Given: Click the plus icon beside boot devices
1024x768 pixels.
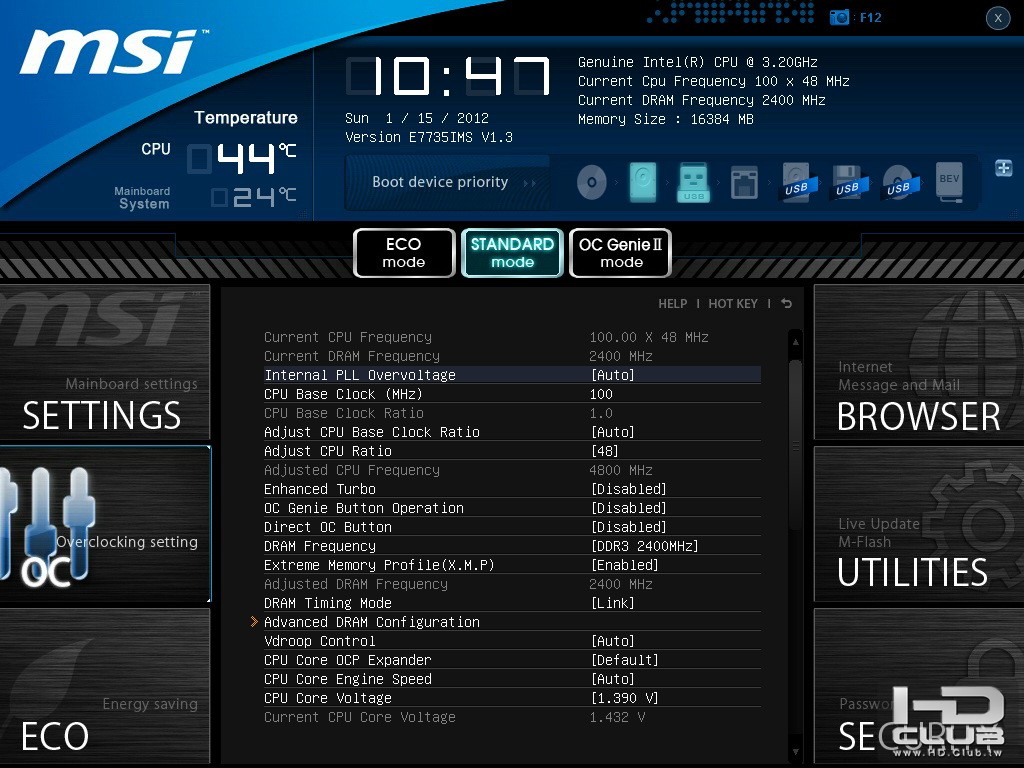Looking at the screenshot, I should (x=1004, y=168).
